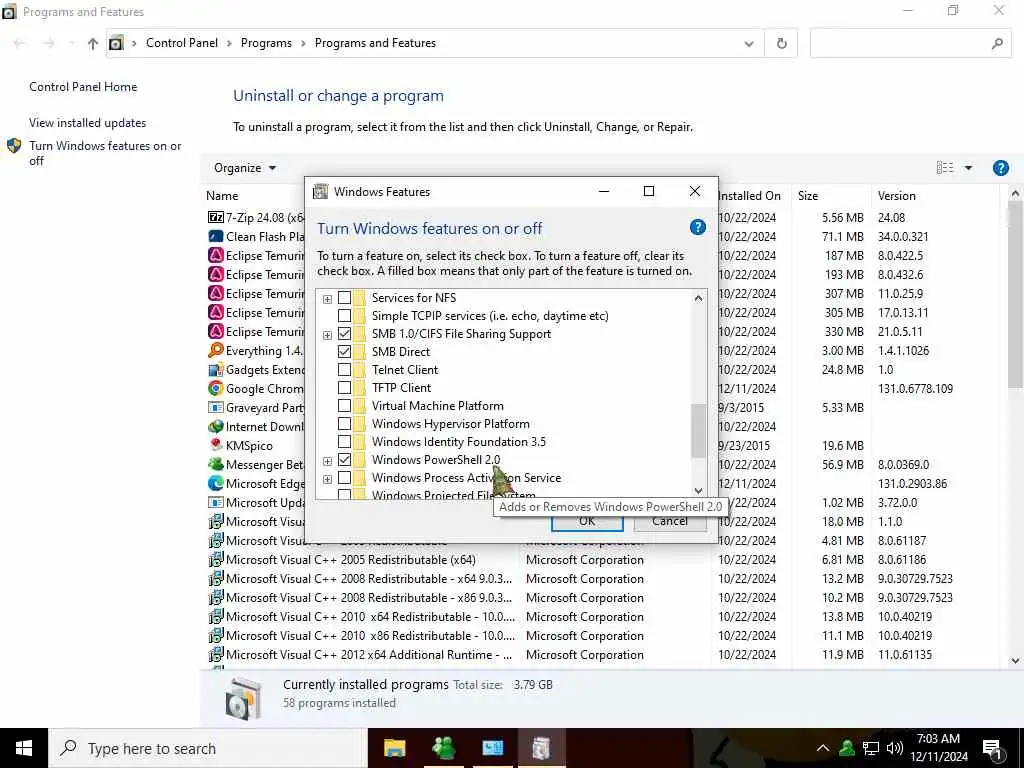Expand the Control Panel breadcrumb chevron
1024x768 pixels.
click(229, 43)
